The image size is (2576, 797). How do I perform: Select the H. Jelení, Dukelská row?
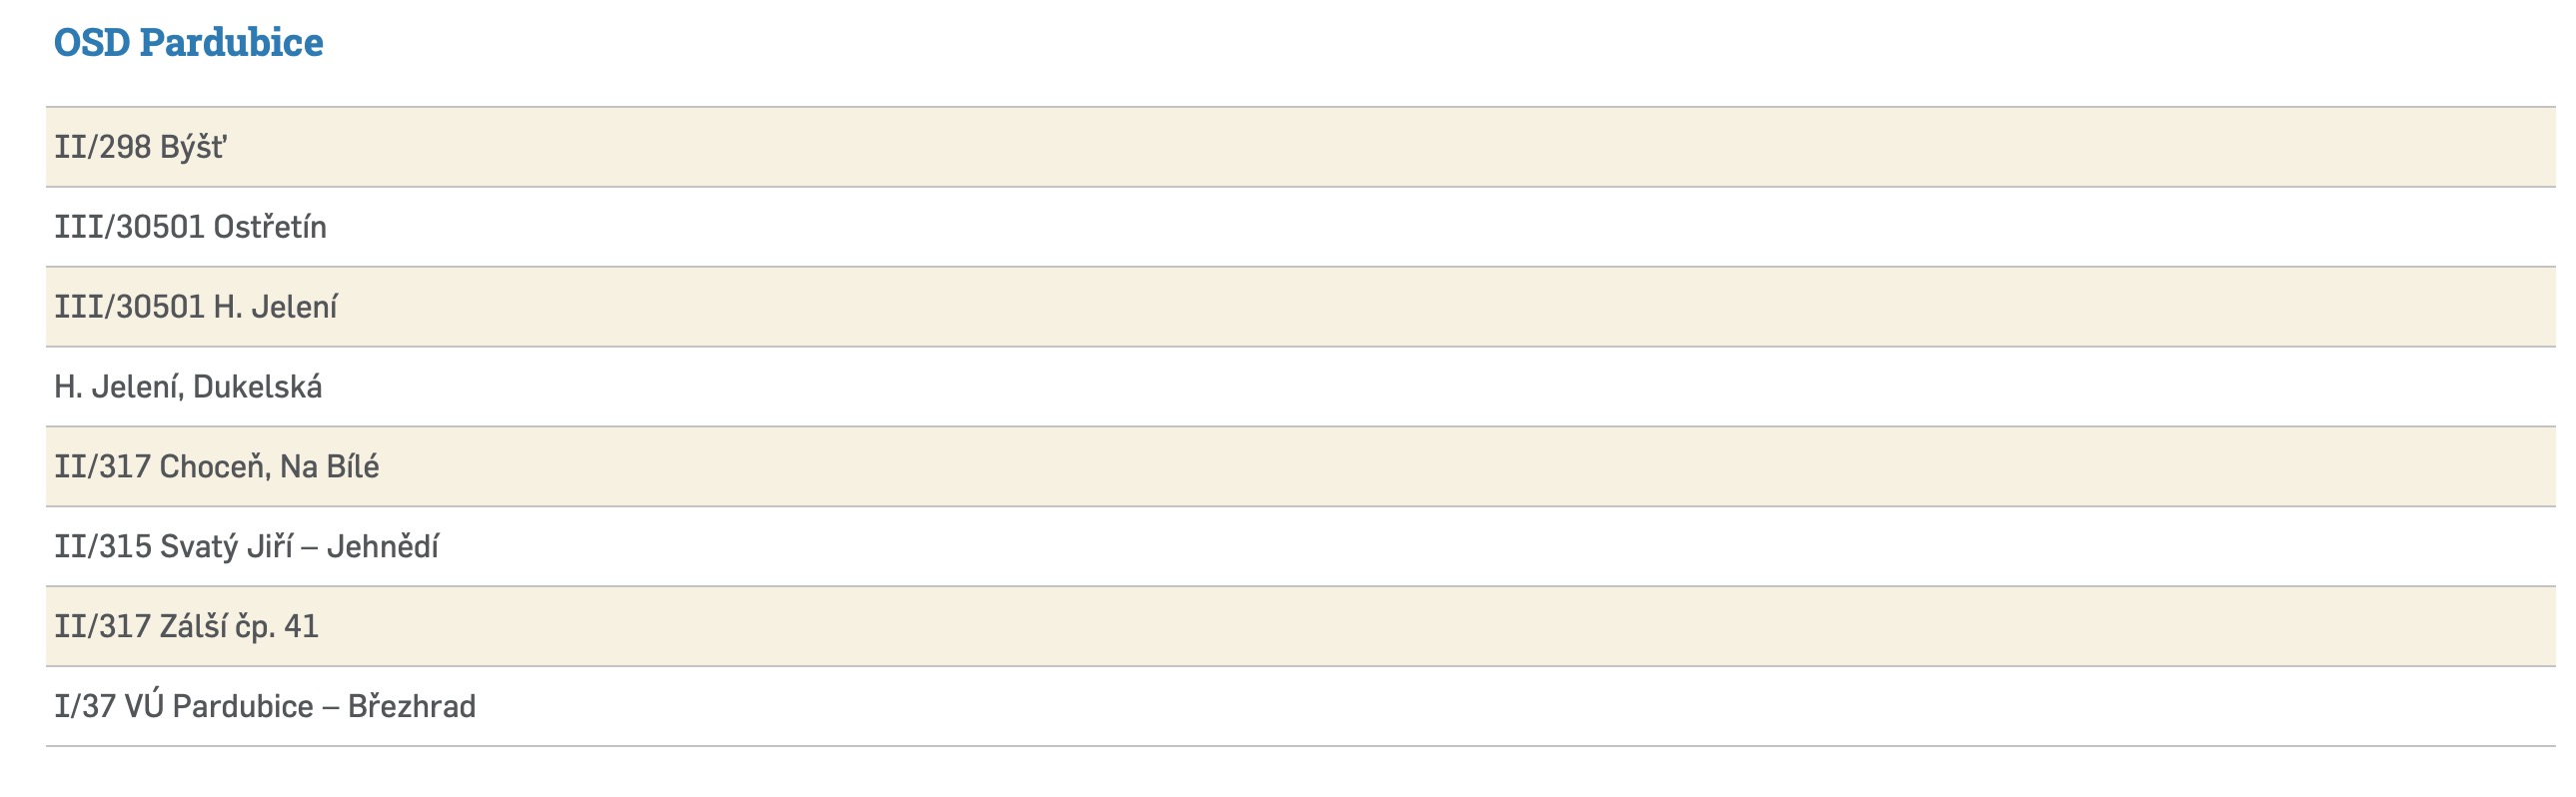[x=1300, y=387]
